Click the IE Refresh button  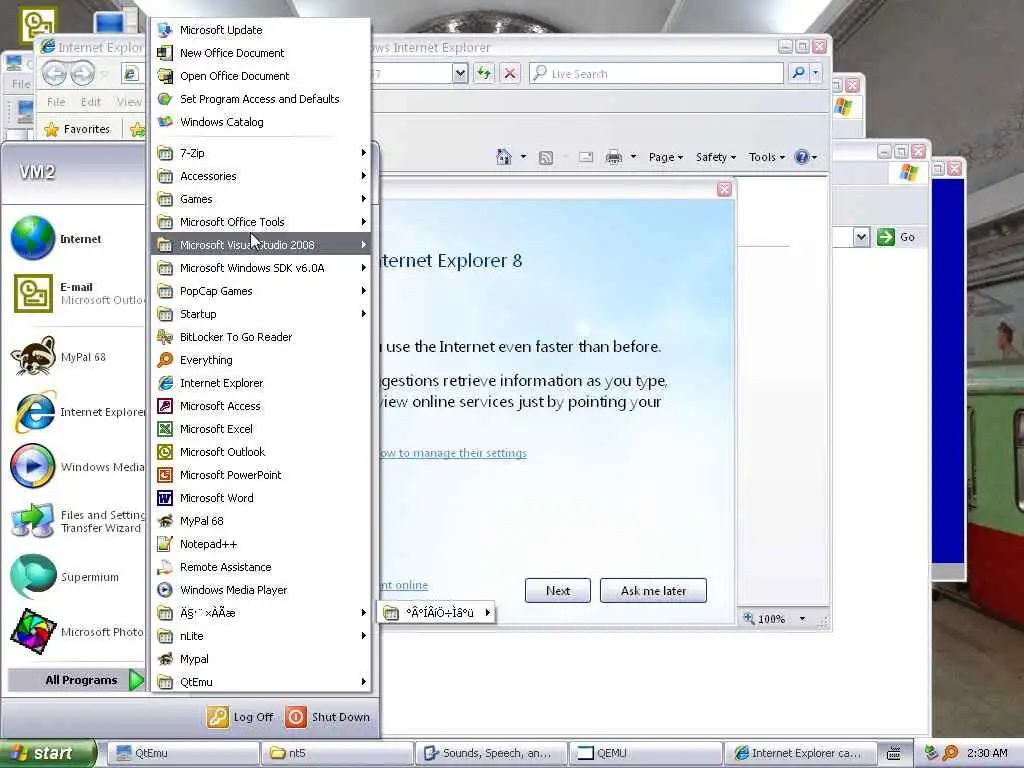pos(484,73)
